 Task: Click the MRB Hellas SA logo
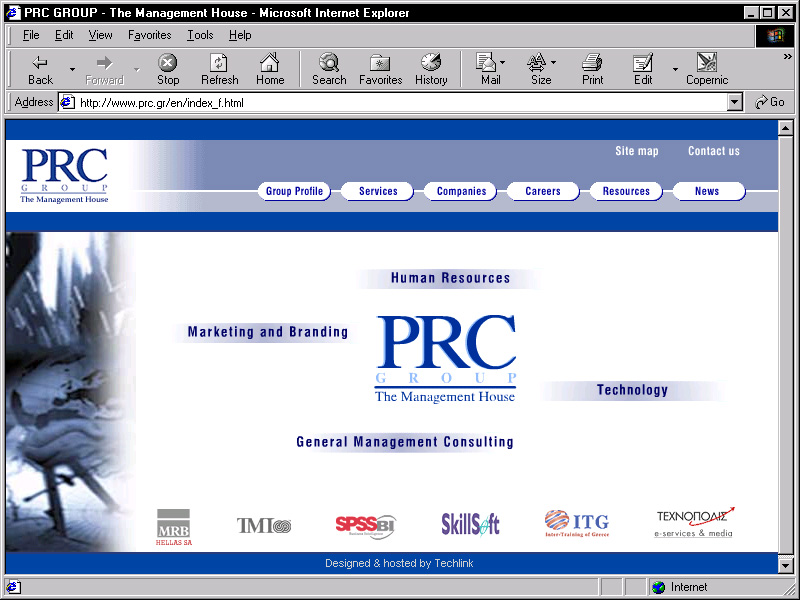pyautogui.click(x=173, y=527)
